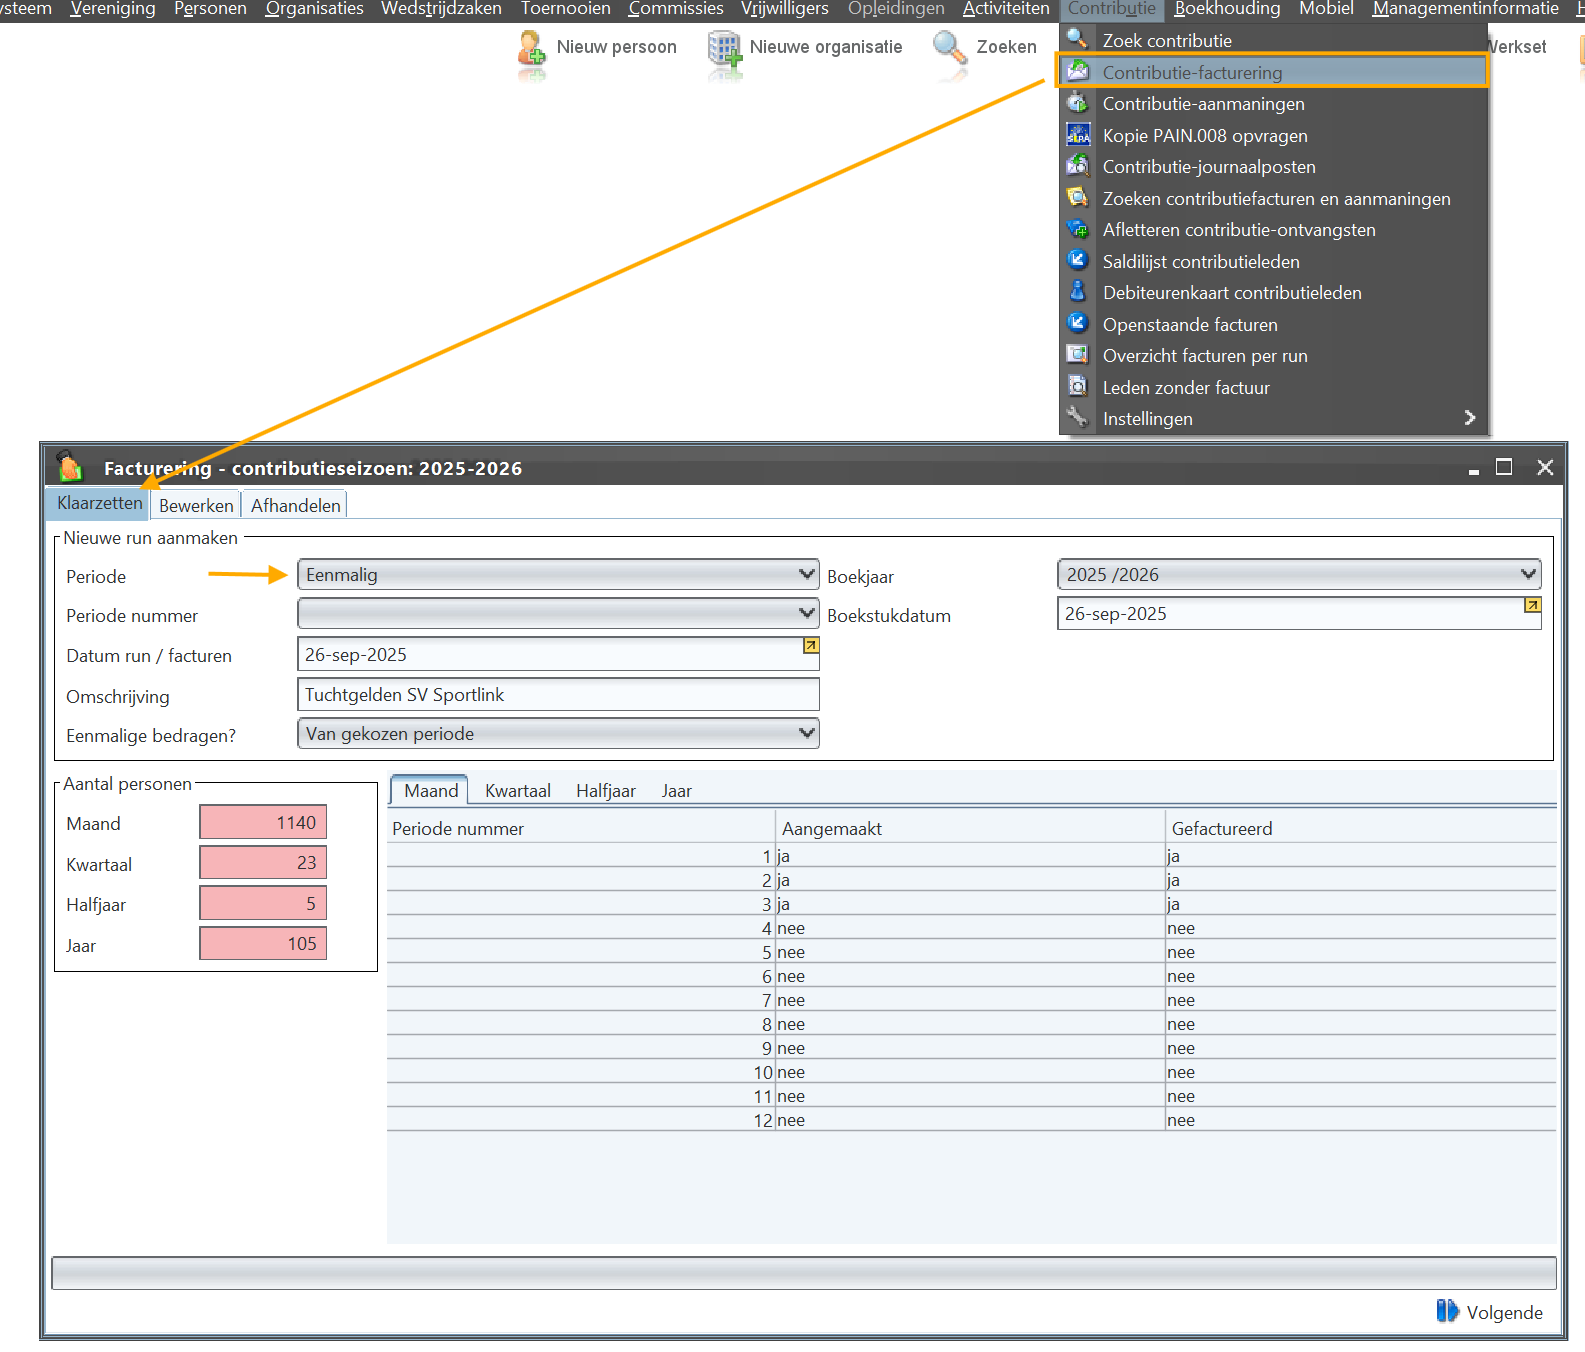This screenshot has width=1585, height=1352.
Task: Click the Zoeken contributiefacturen en aanmaningen icon
Action: click(x=1077, y=198)
